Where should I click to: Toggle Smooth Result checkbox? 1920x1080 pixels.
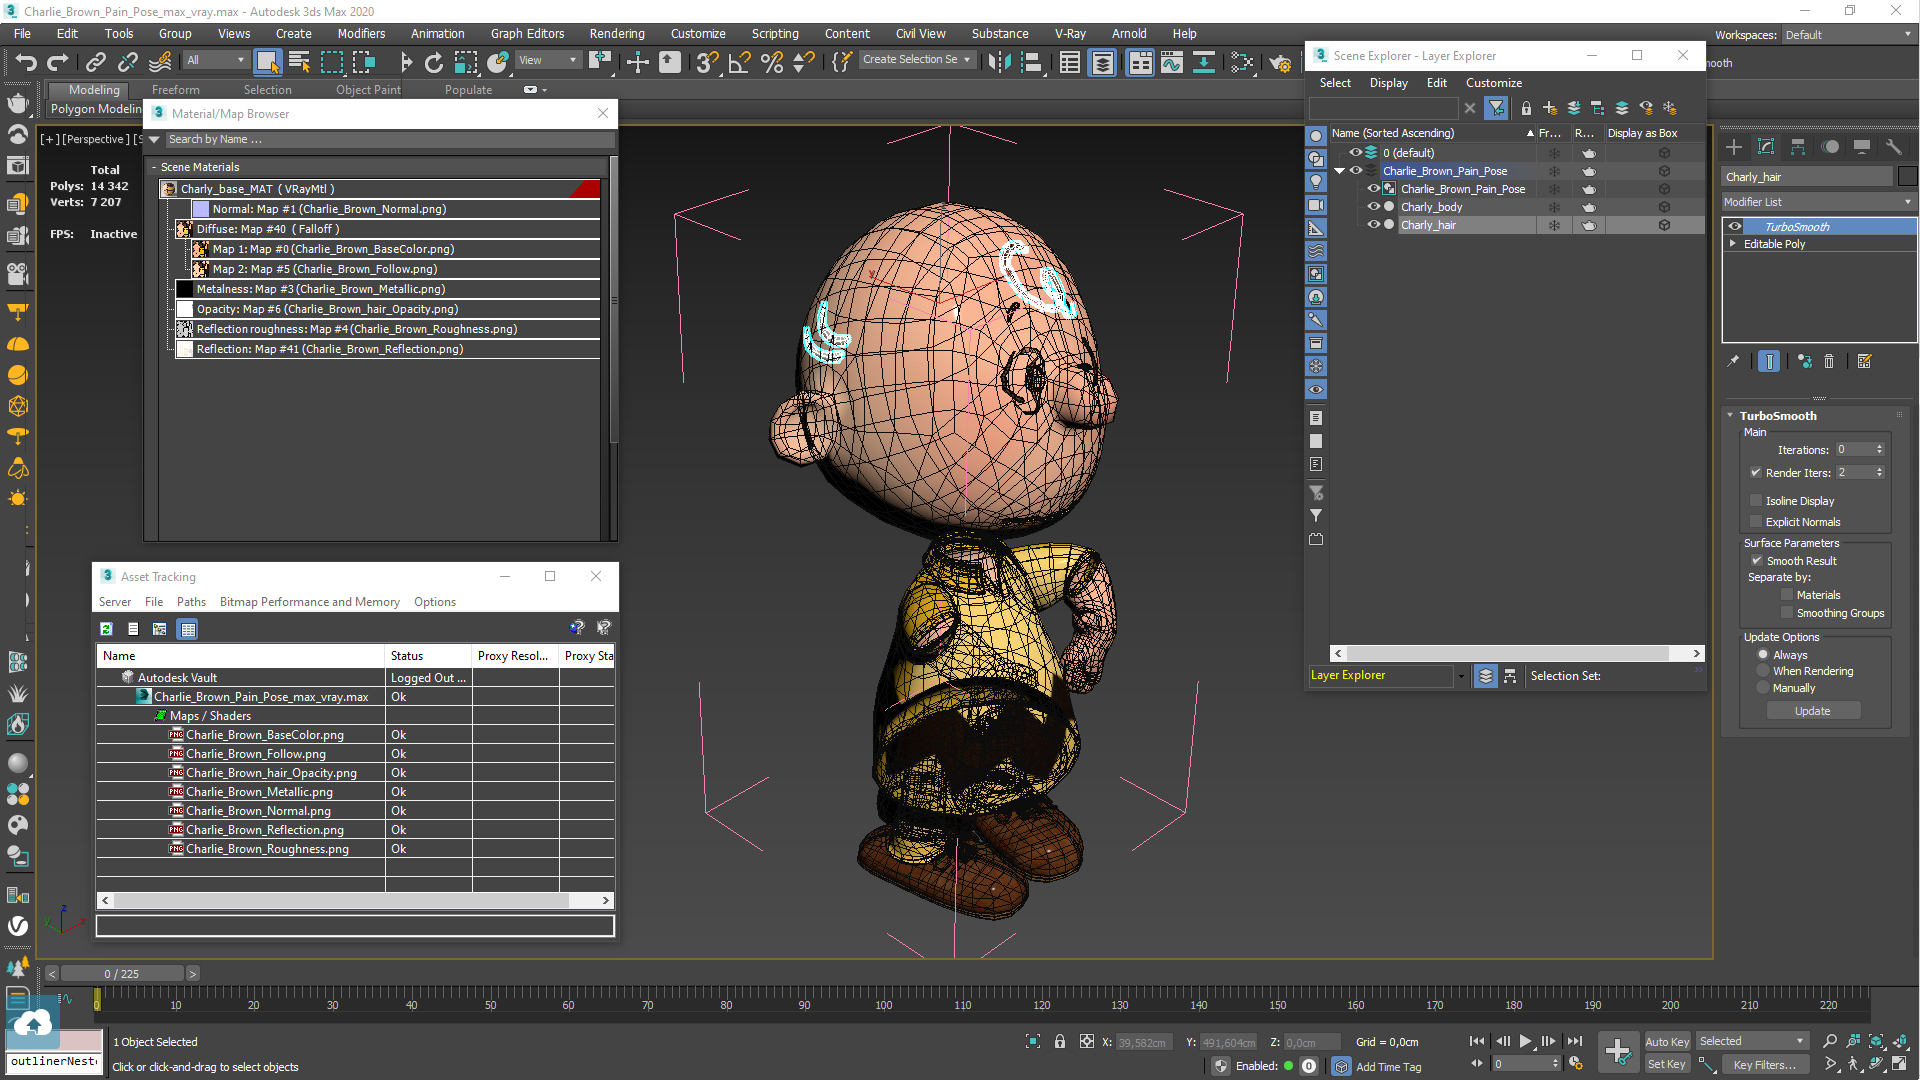1757,561
